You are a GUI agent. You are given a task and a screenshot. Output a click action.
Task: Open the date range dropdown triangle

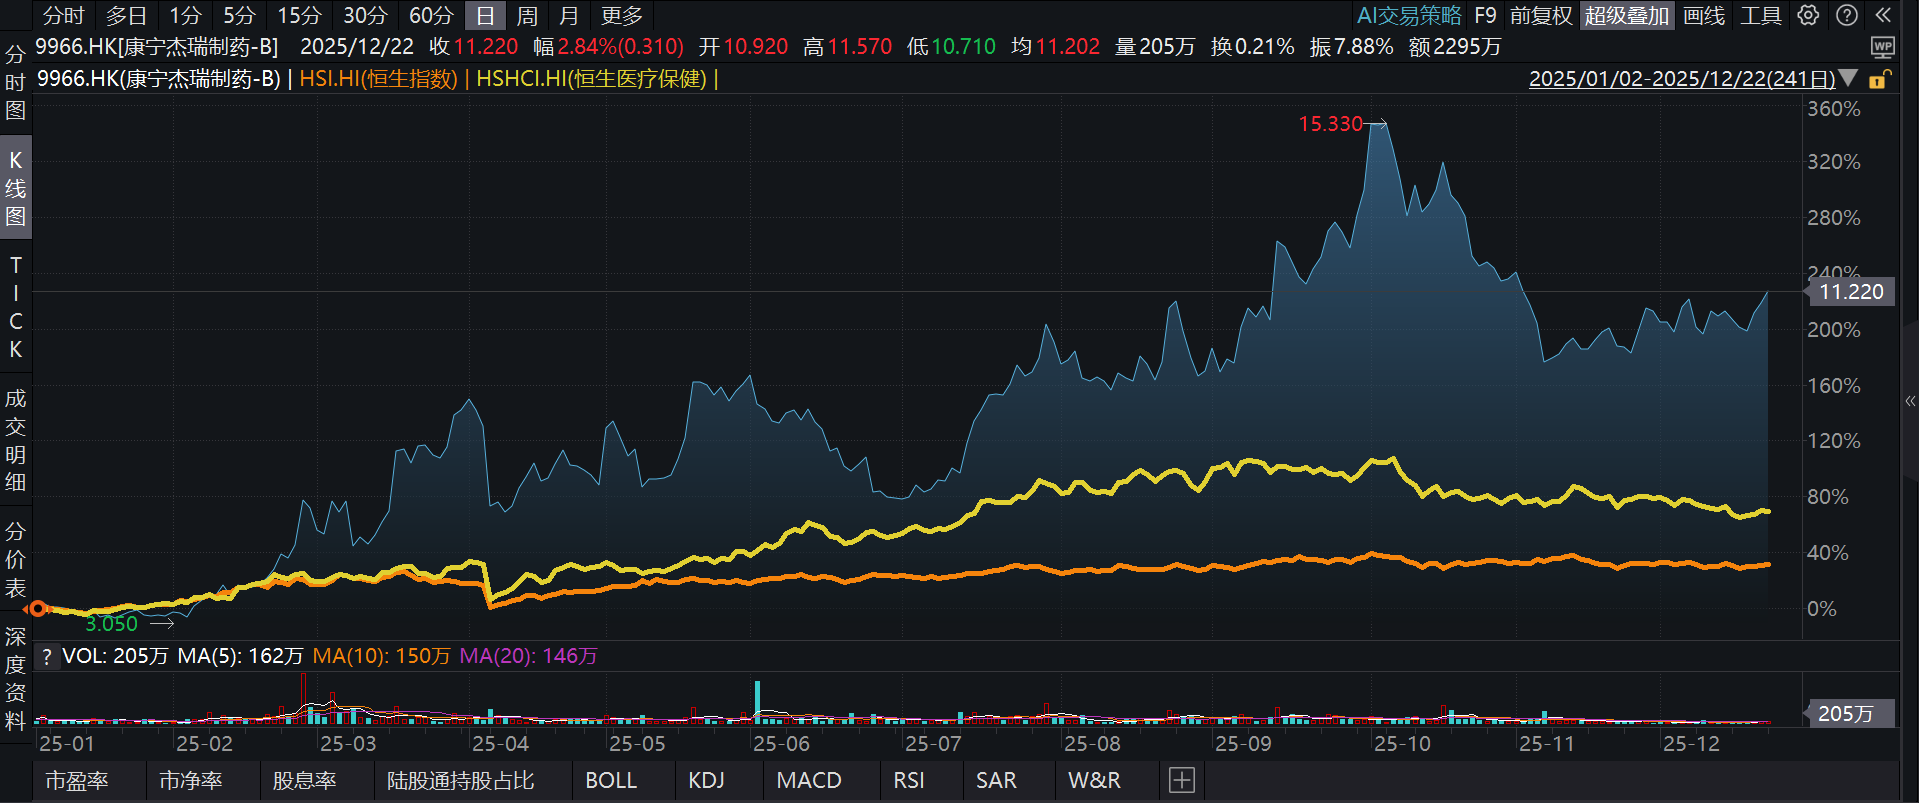[1848, 78]
